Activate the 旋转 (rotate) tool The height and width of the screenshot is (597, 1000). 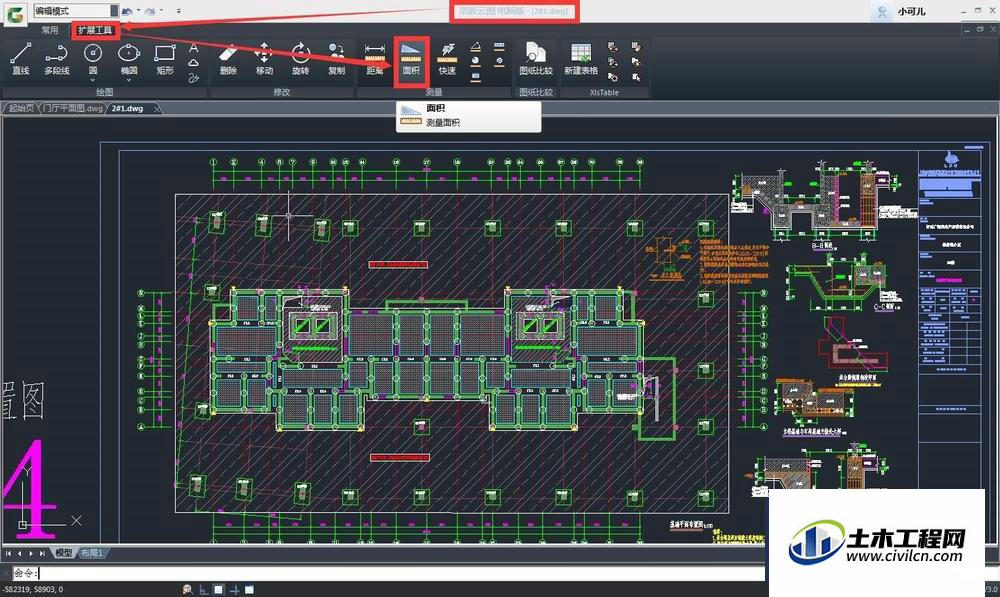pos(300,59)
